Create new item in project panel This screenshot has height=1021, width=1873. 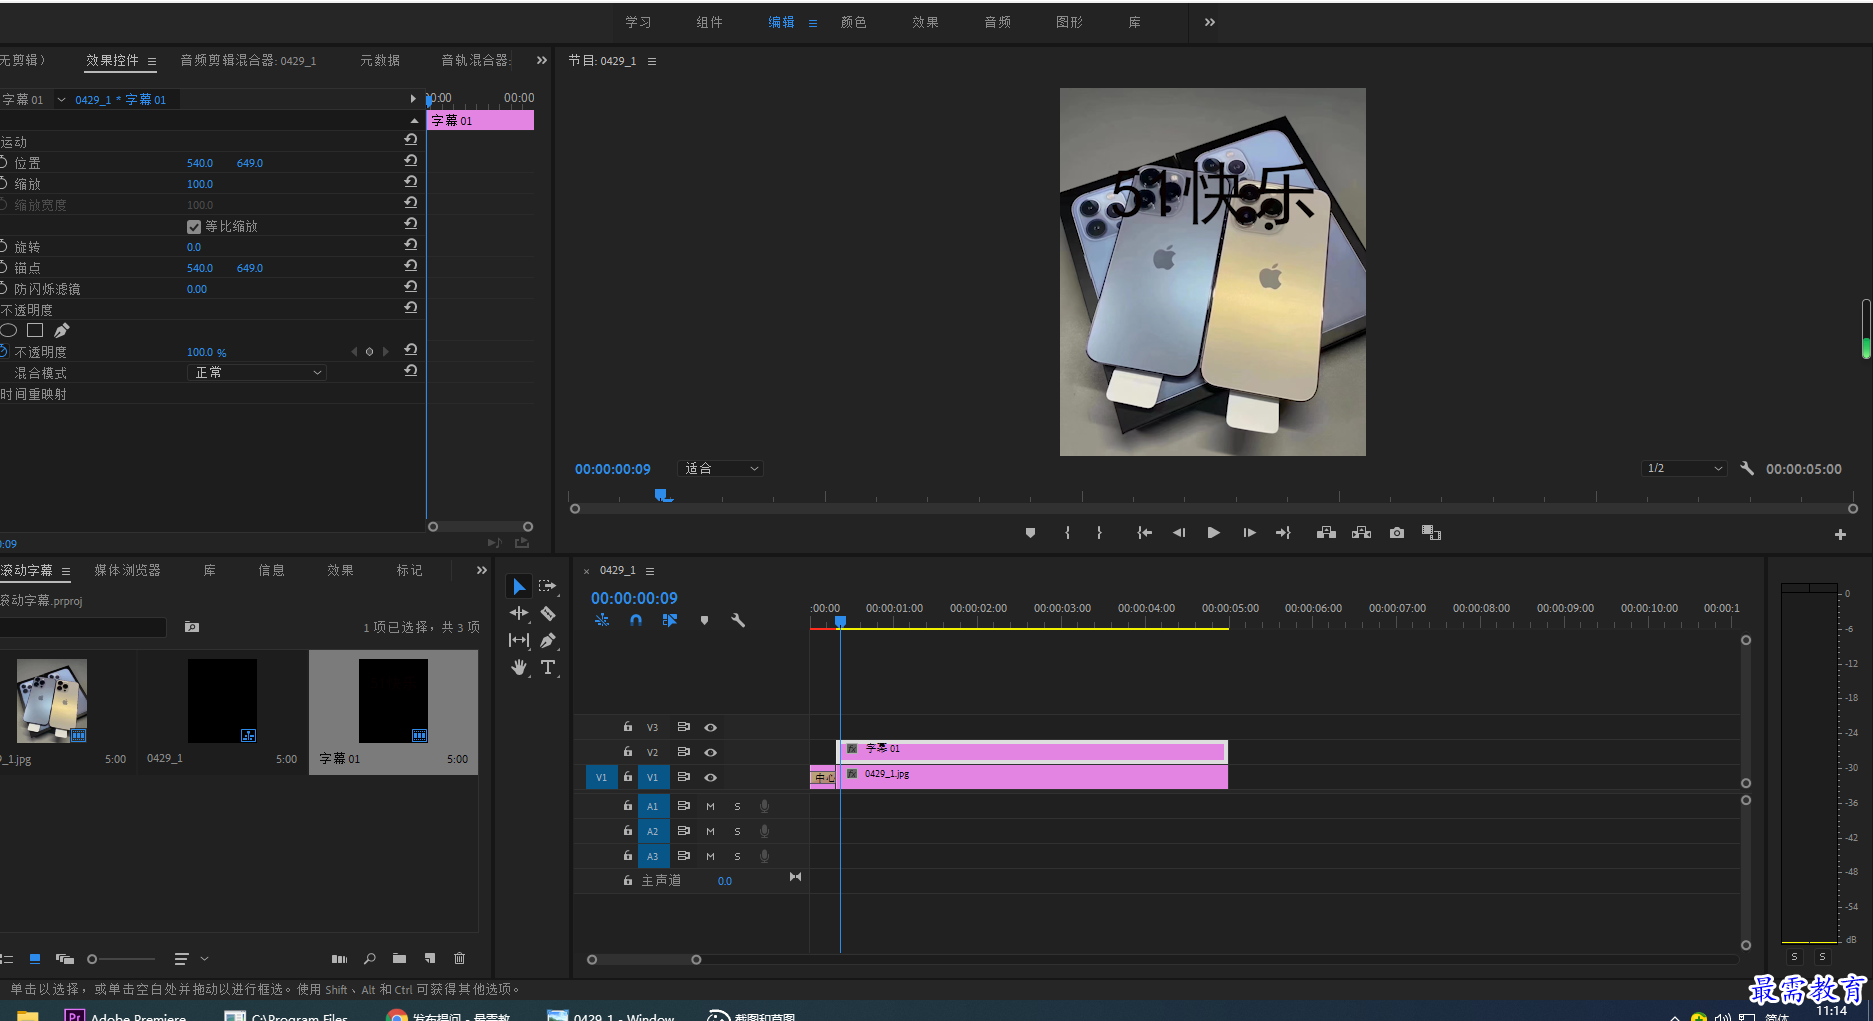[x=430, y=958]
